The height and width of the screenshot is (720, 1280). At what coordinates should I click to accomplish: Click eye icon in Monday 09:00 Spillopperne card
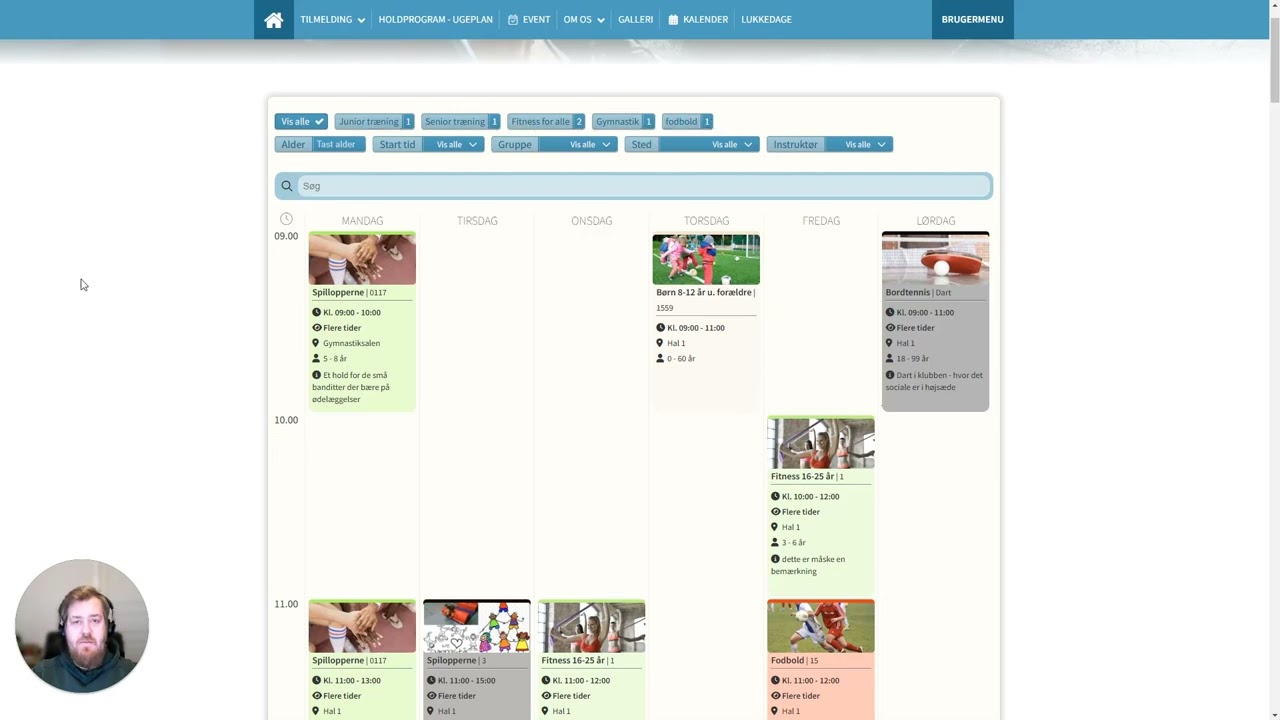[x=317, y=328]
